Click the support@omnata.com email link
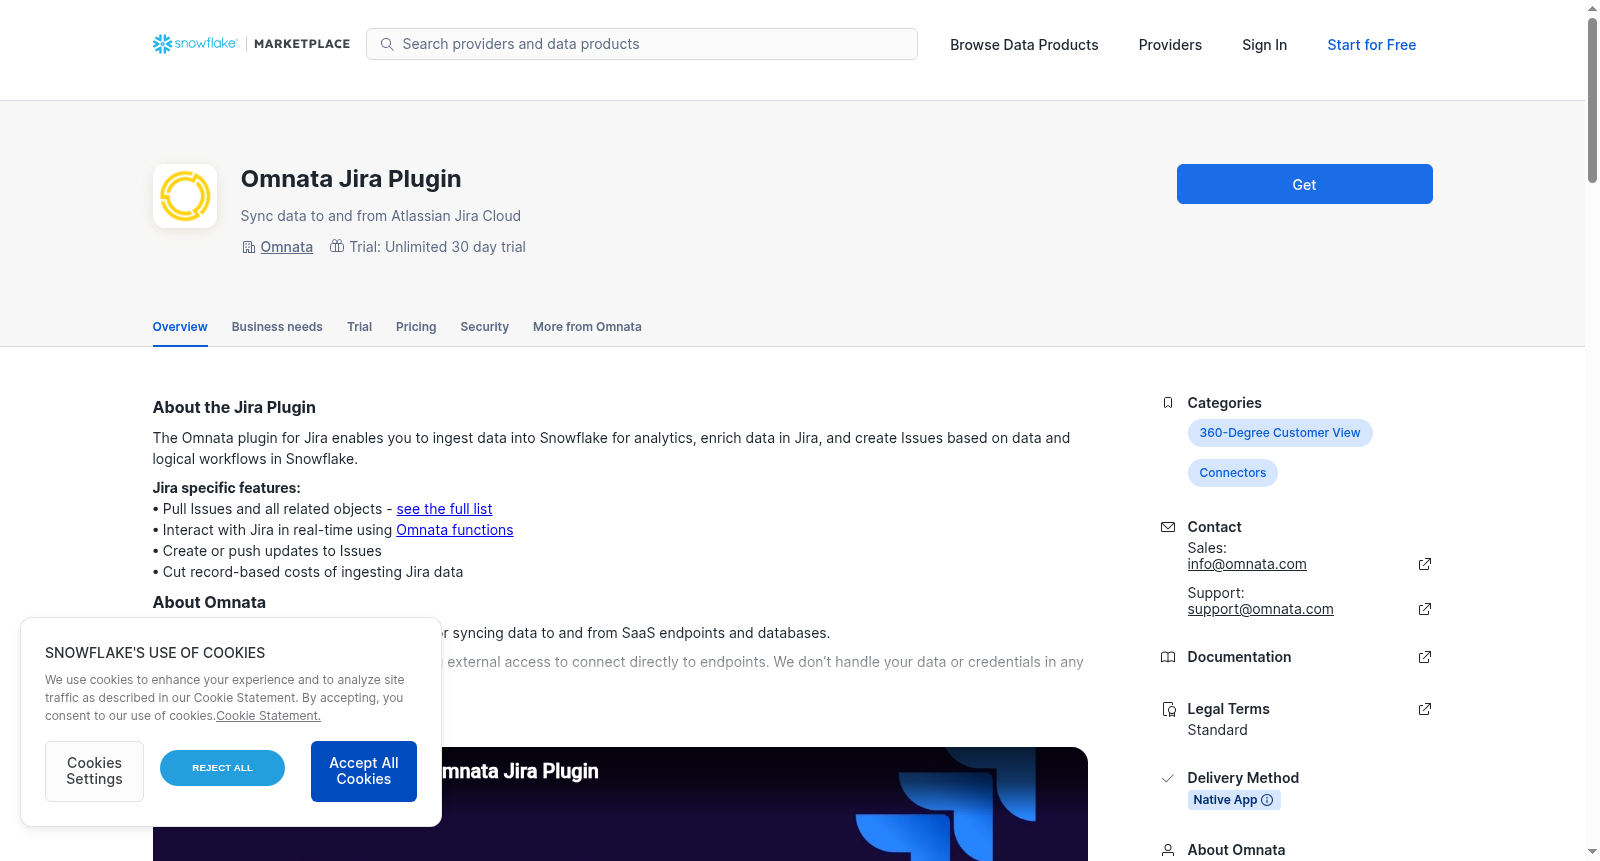Screen dimensions: 1600x861 (1261, 609)
